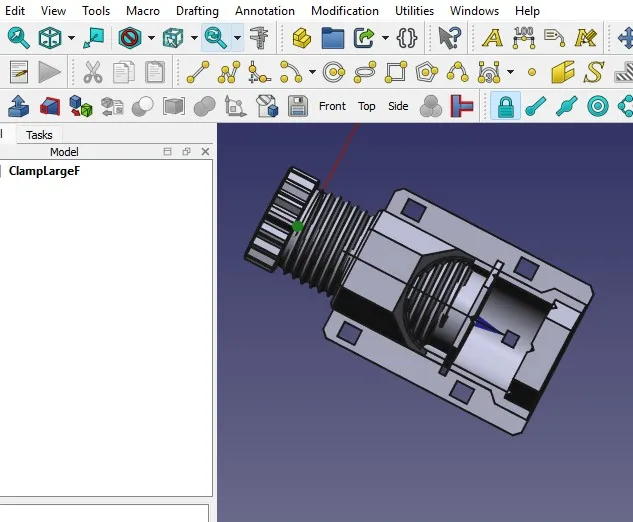This screenshot has width=633, height=522.
Task: Click the Cut scissors icon
Action: (x=92, y=72)
